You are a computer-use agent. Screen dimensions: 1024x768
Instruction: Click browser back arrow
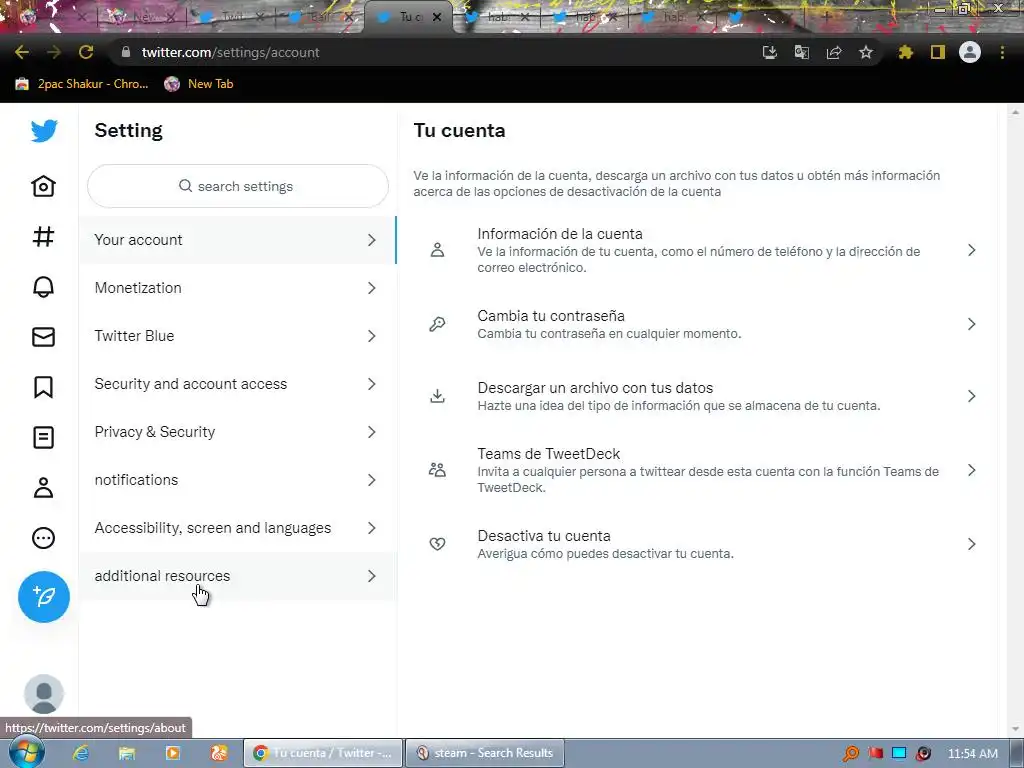[22, 52]
